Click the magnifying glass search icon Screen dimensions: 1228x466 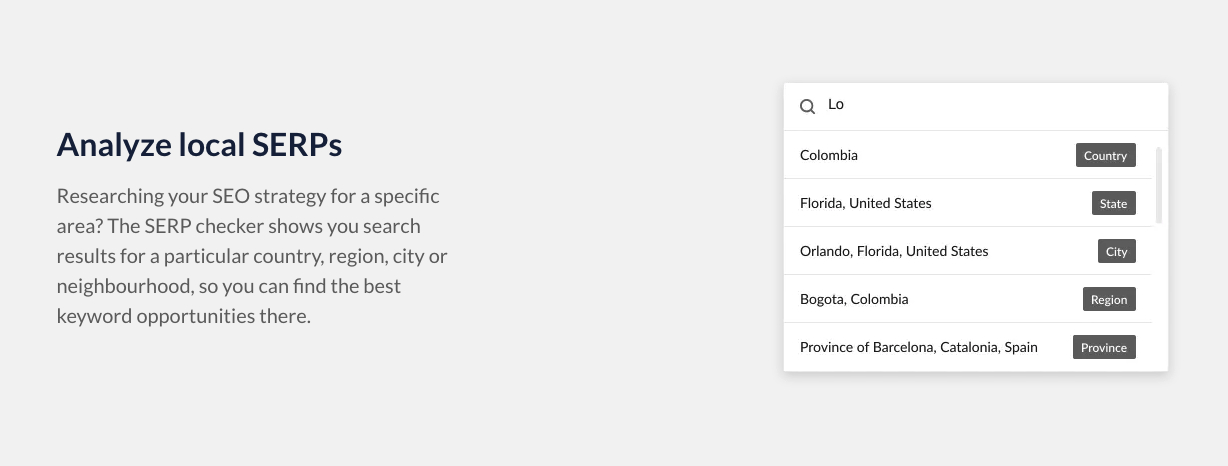[807, 106]
